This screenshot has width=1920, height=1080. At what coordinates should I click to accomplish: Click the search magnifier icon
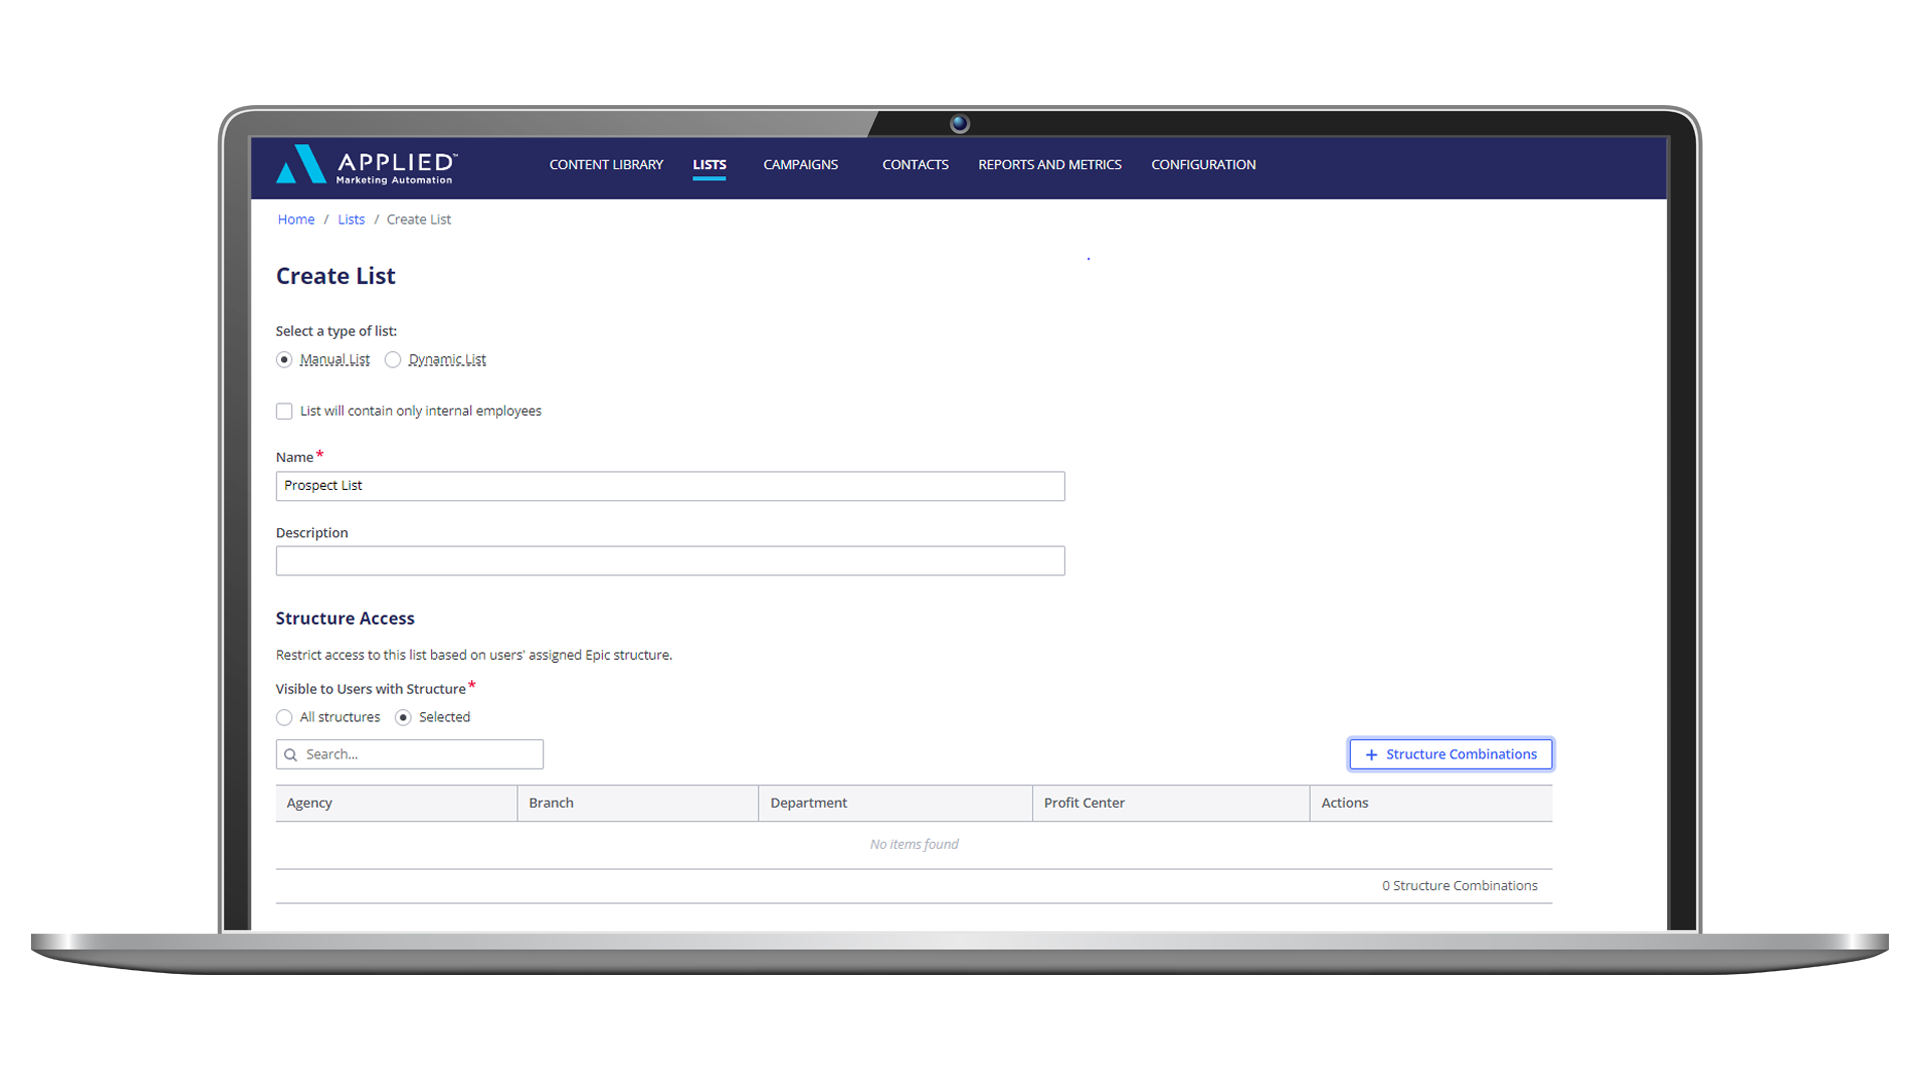[291, 755]
